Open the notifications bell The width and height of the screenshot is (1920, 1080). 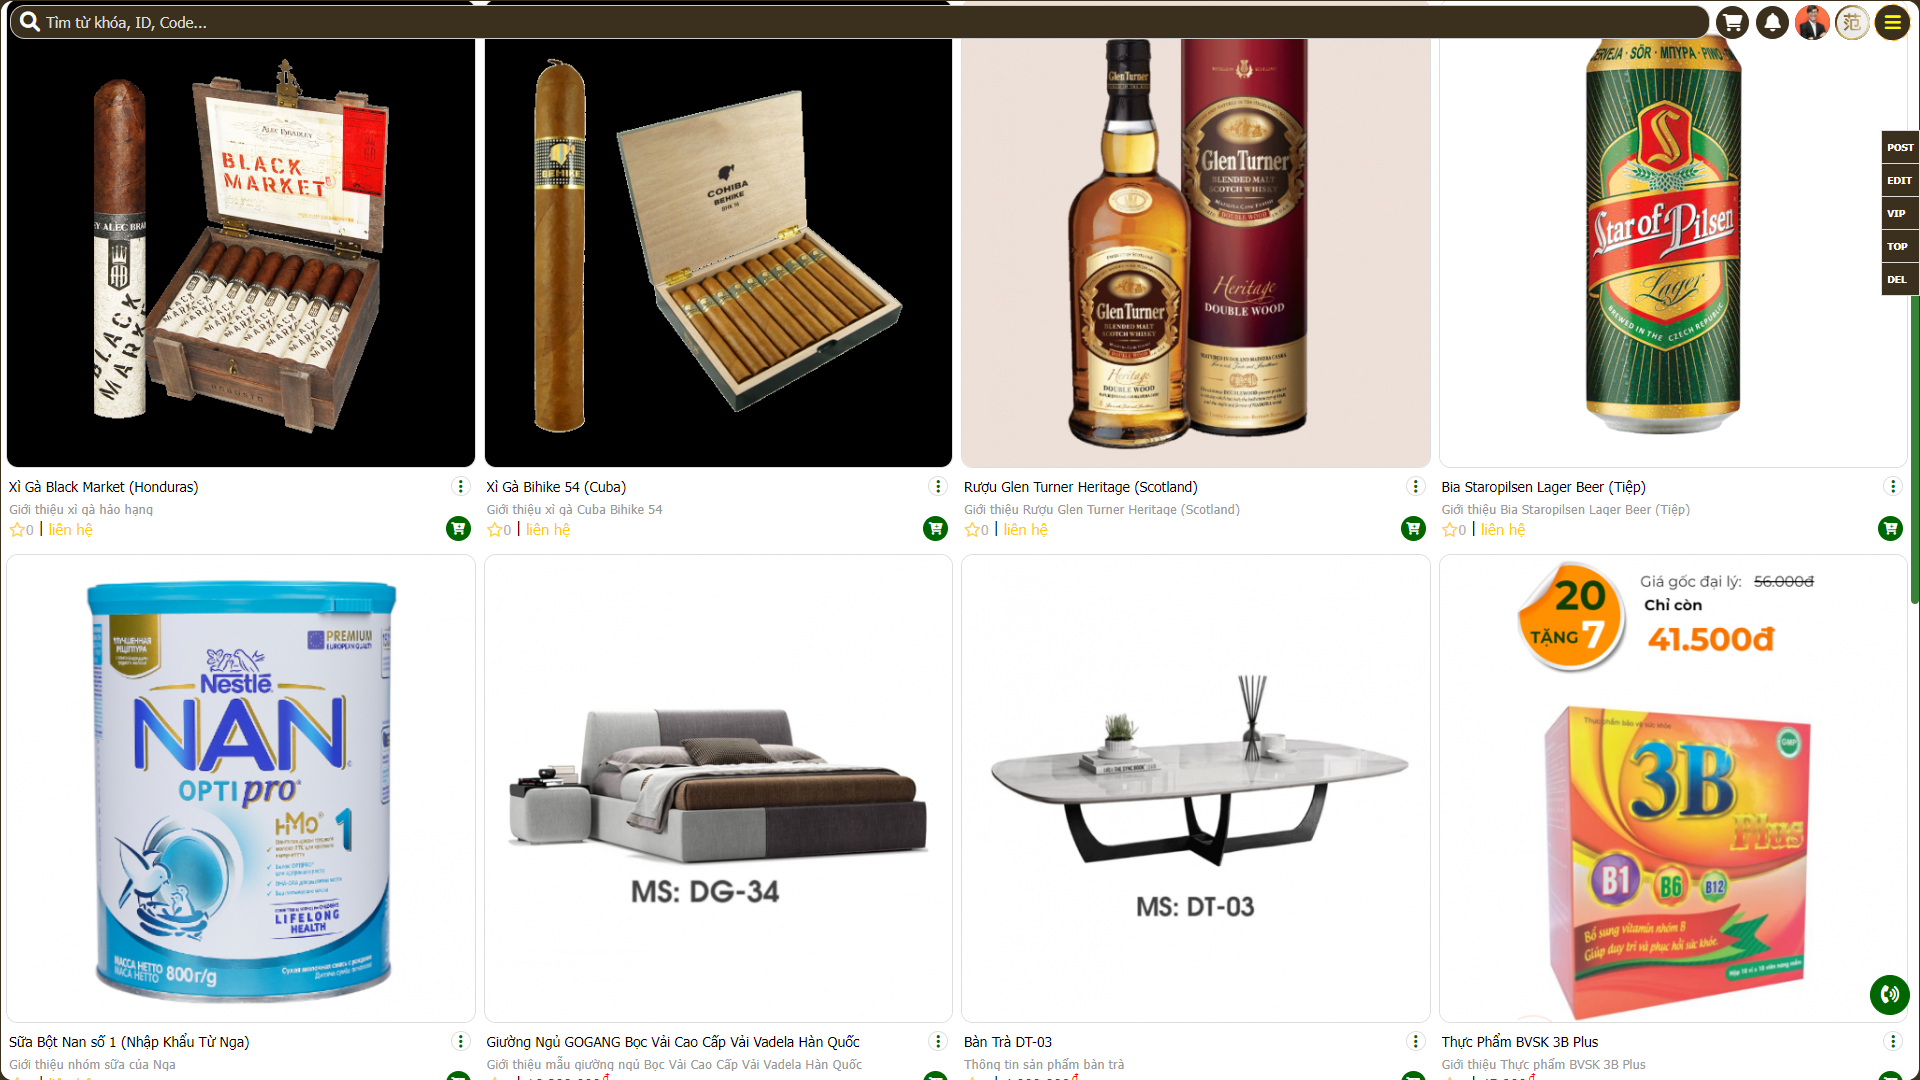tap(1772, 22)
